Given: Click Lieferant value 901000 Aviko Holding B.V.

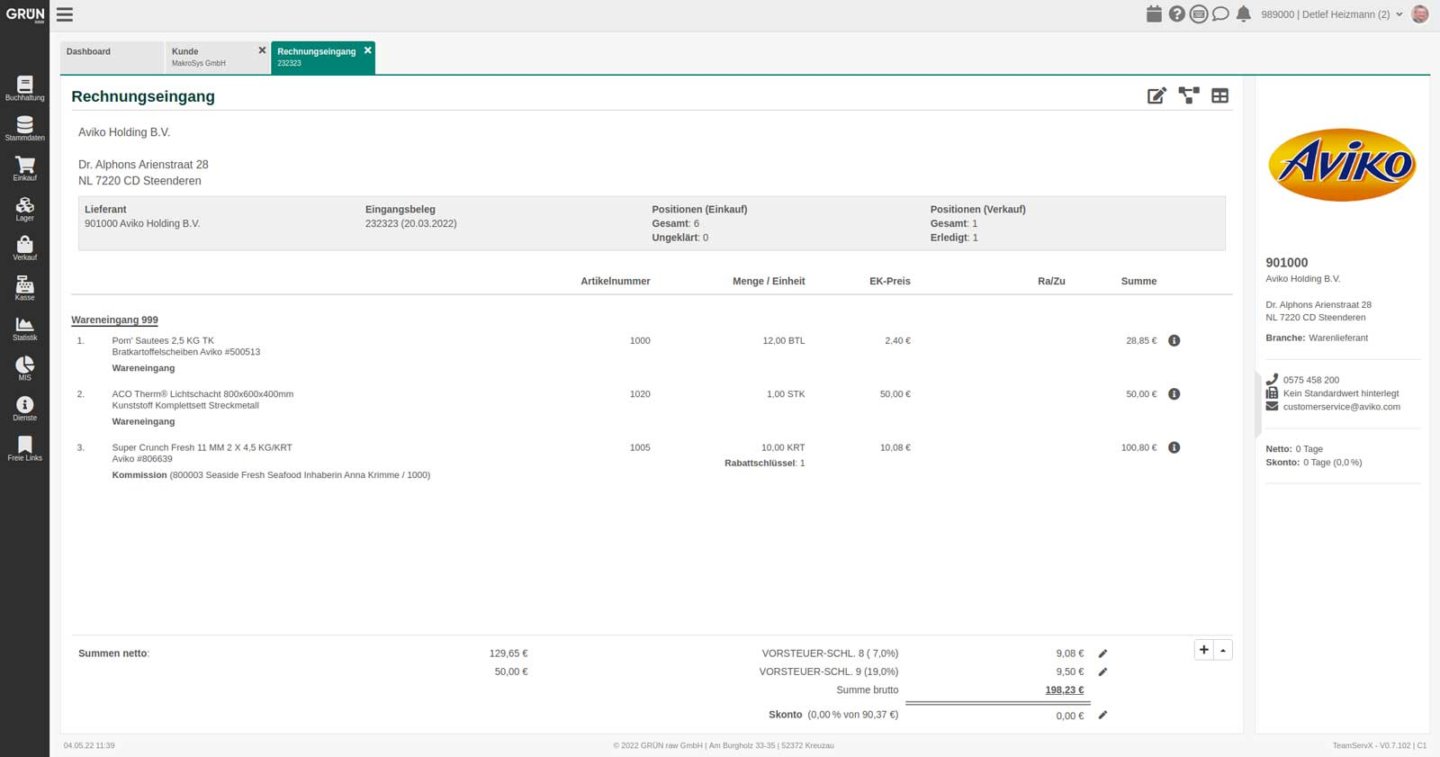Looking at the screenshot, I should click(143, 224).
